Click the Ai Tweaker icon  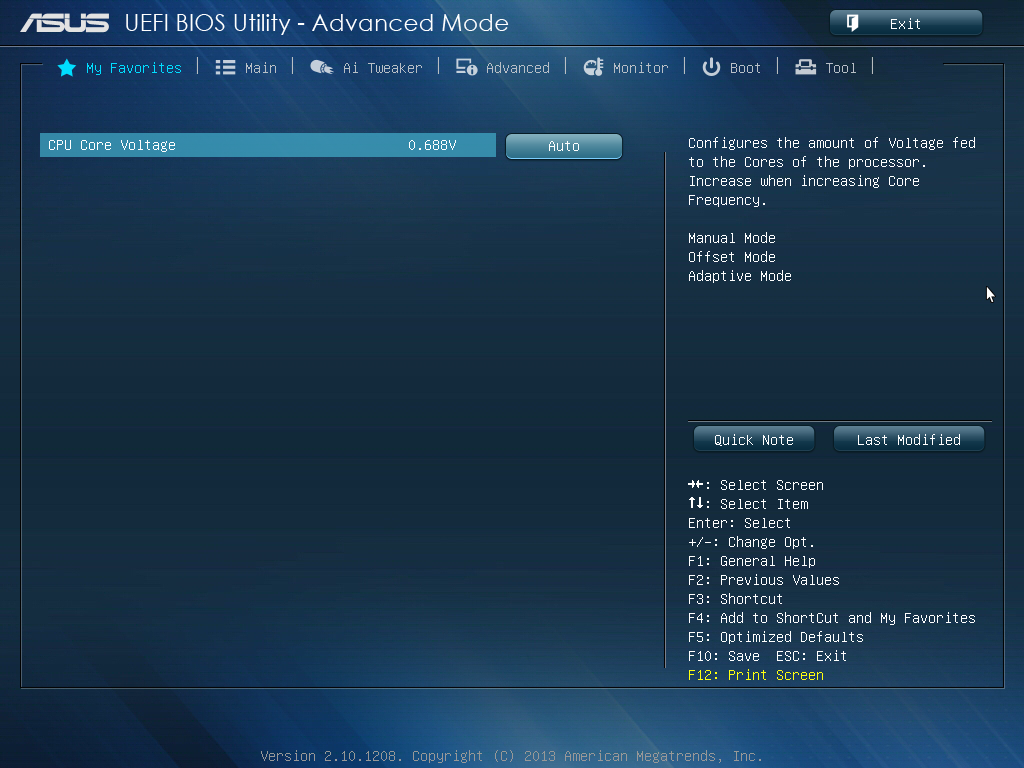[x=321, y=67]
